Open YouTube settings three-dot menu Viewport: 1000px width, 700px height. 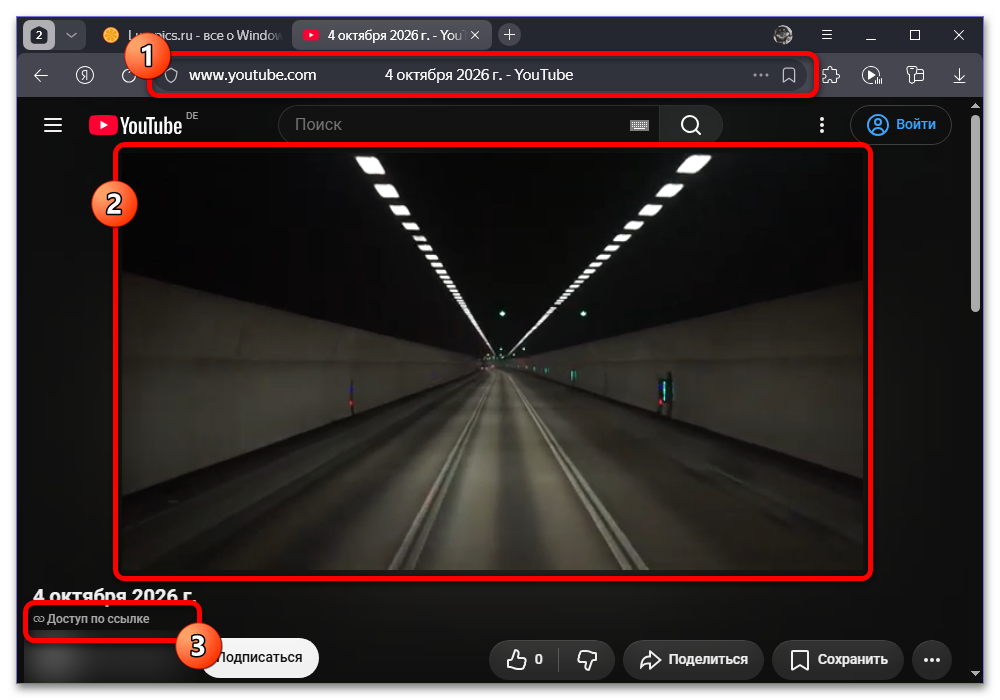[821, 125]
